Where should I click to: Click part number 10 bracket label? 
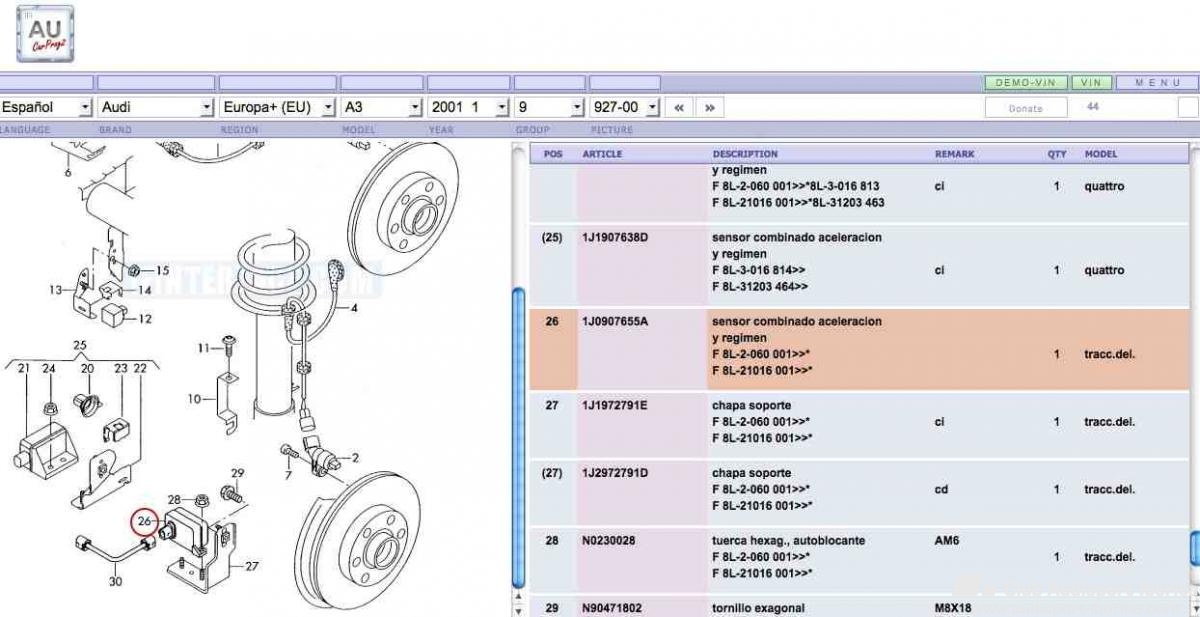194,399
